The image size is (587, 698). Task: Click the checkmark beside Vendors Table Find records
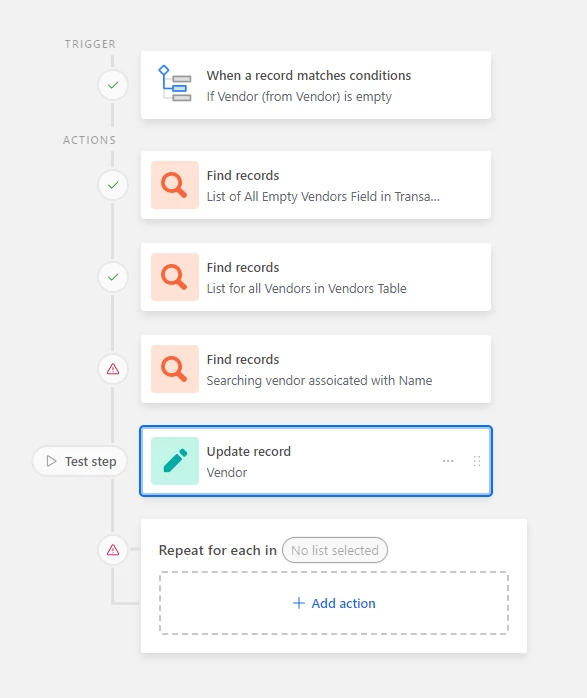(x=113, y=277)
